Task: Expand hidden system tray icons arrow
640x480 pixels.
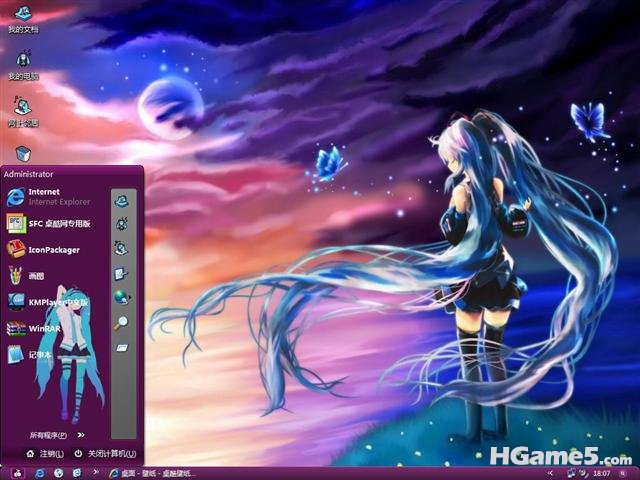Action: [x=551, y=473]
